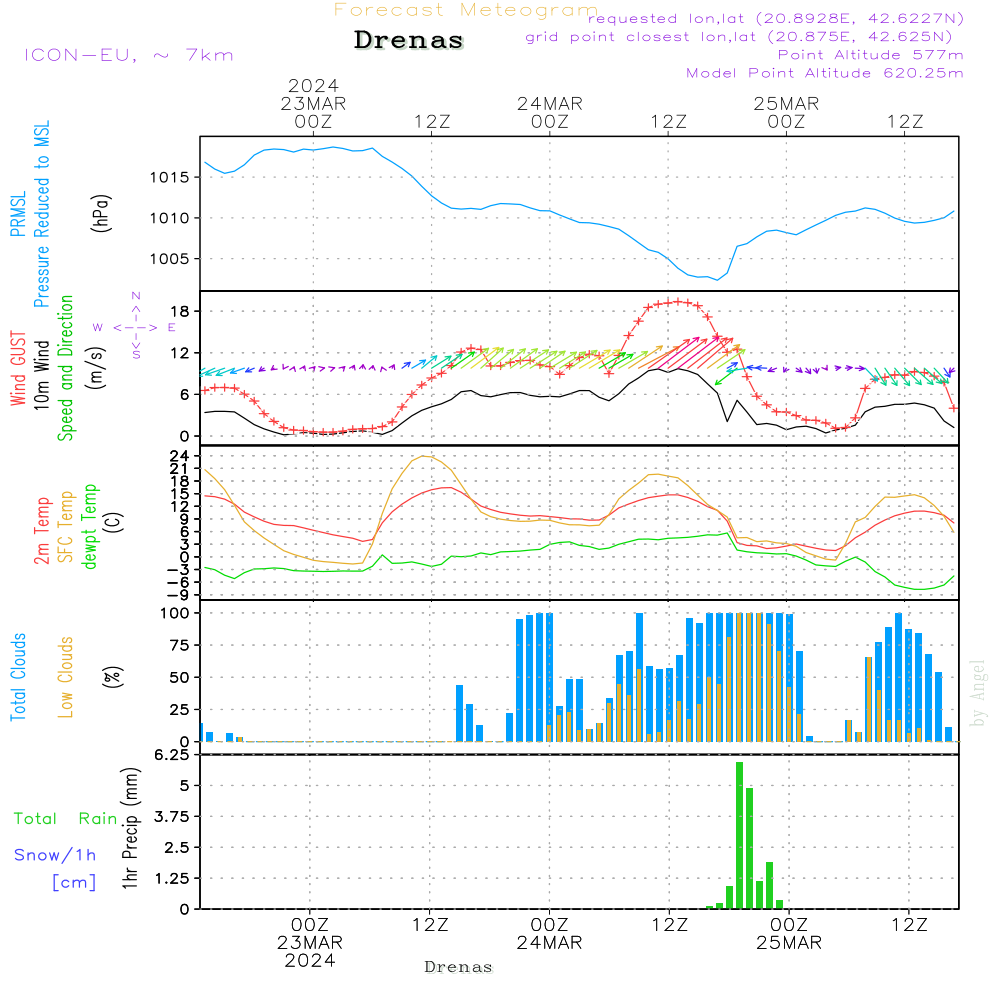Select the 'Forecast Meteogram' heading
Image resolution: width=1000 pixels, height=1000 pixels.
[x=466, y=10]
